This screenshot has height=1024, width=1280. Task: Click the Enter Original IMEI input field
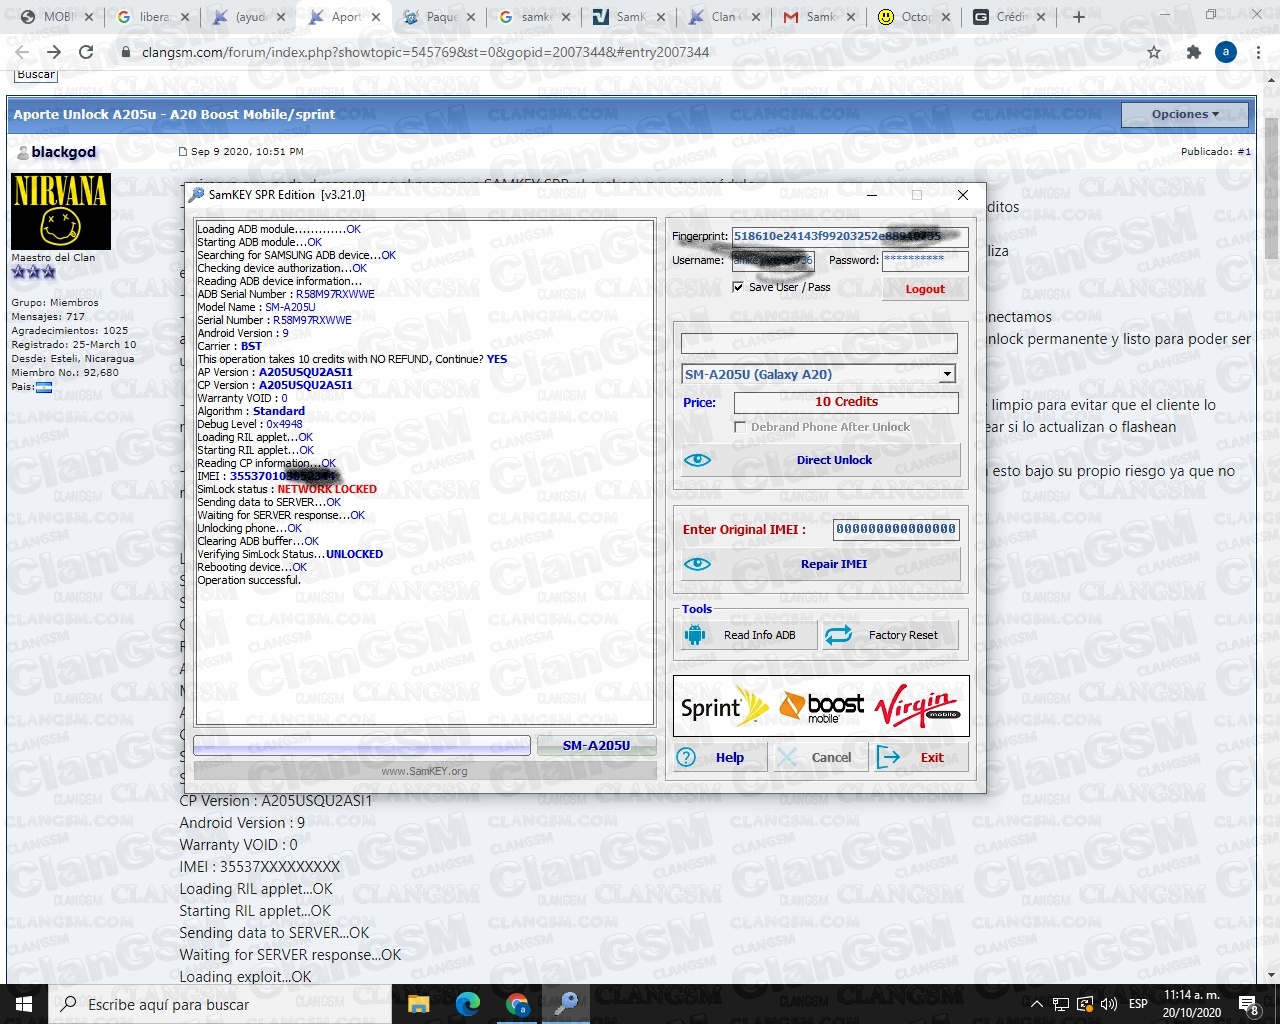[x=896, y=529]
